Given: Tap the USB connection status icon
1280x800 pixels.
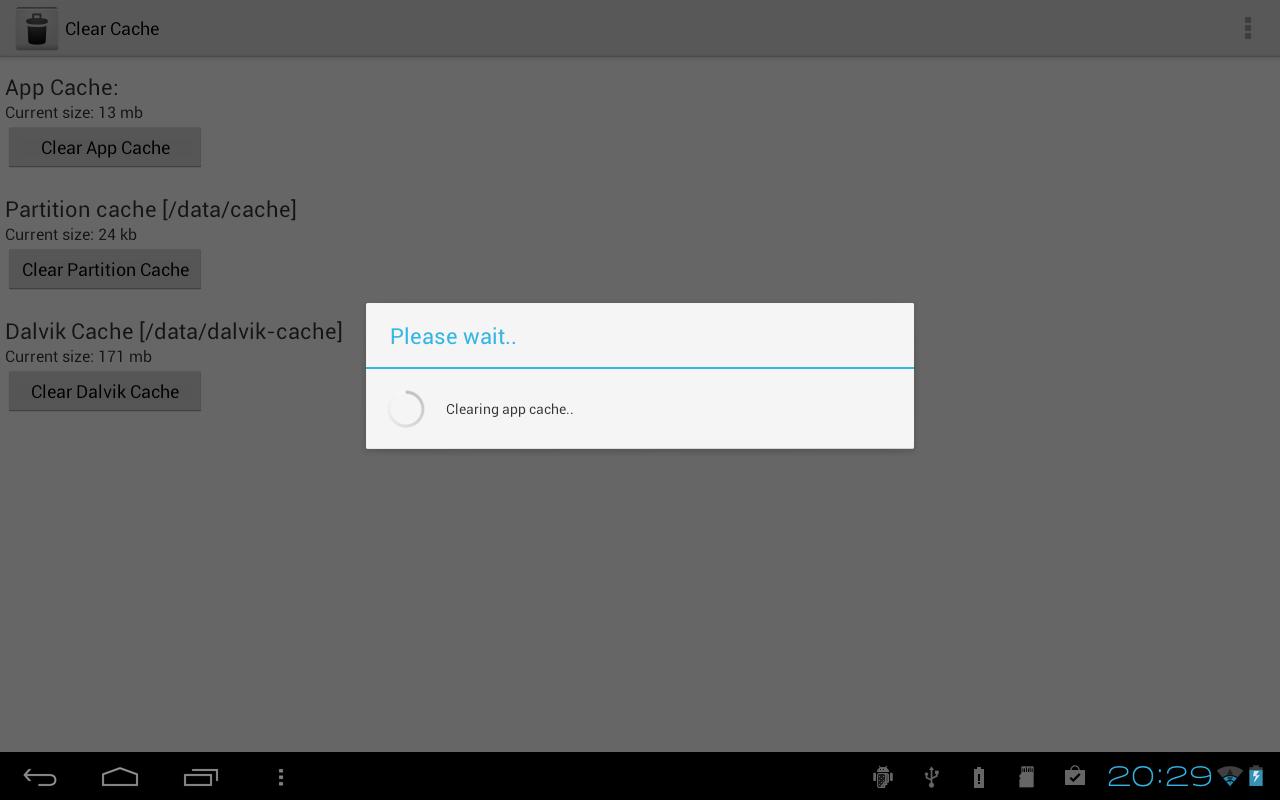Looking at the screenshot, I should [931, 777].
